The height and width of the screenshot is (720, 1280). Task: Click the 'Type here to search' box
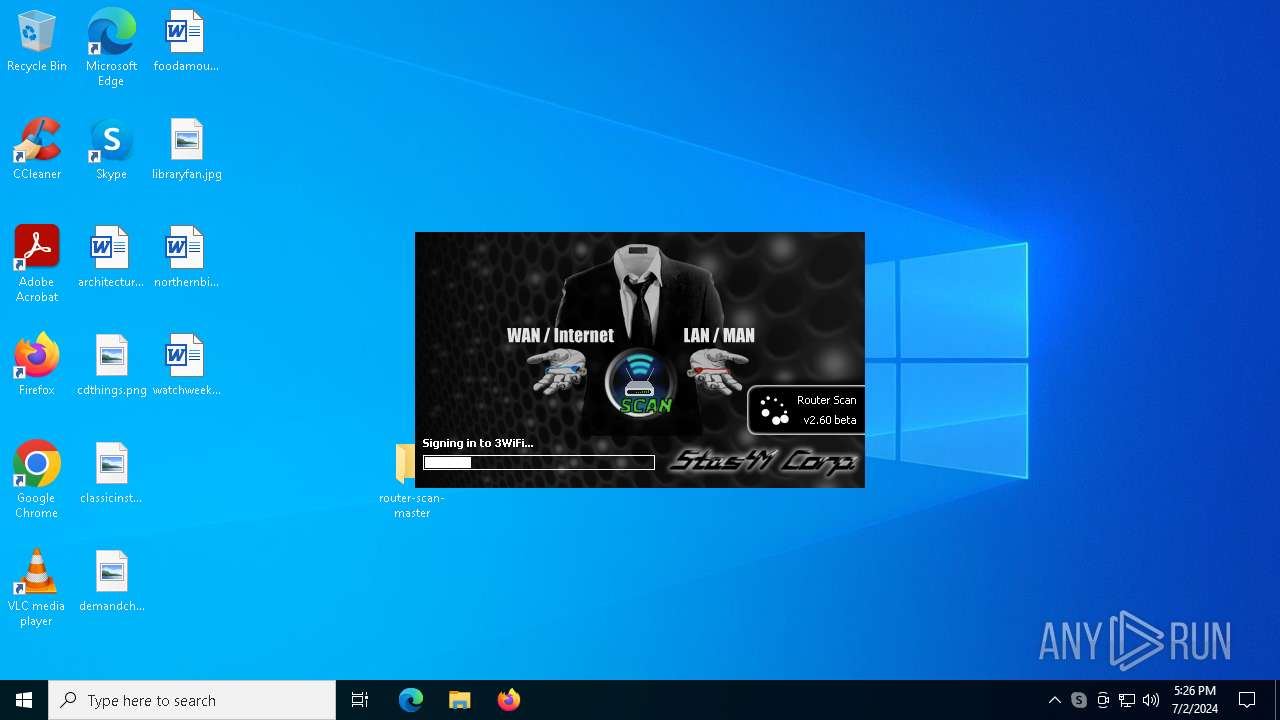pyautogui.click(x=192, y=700)
